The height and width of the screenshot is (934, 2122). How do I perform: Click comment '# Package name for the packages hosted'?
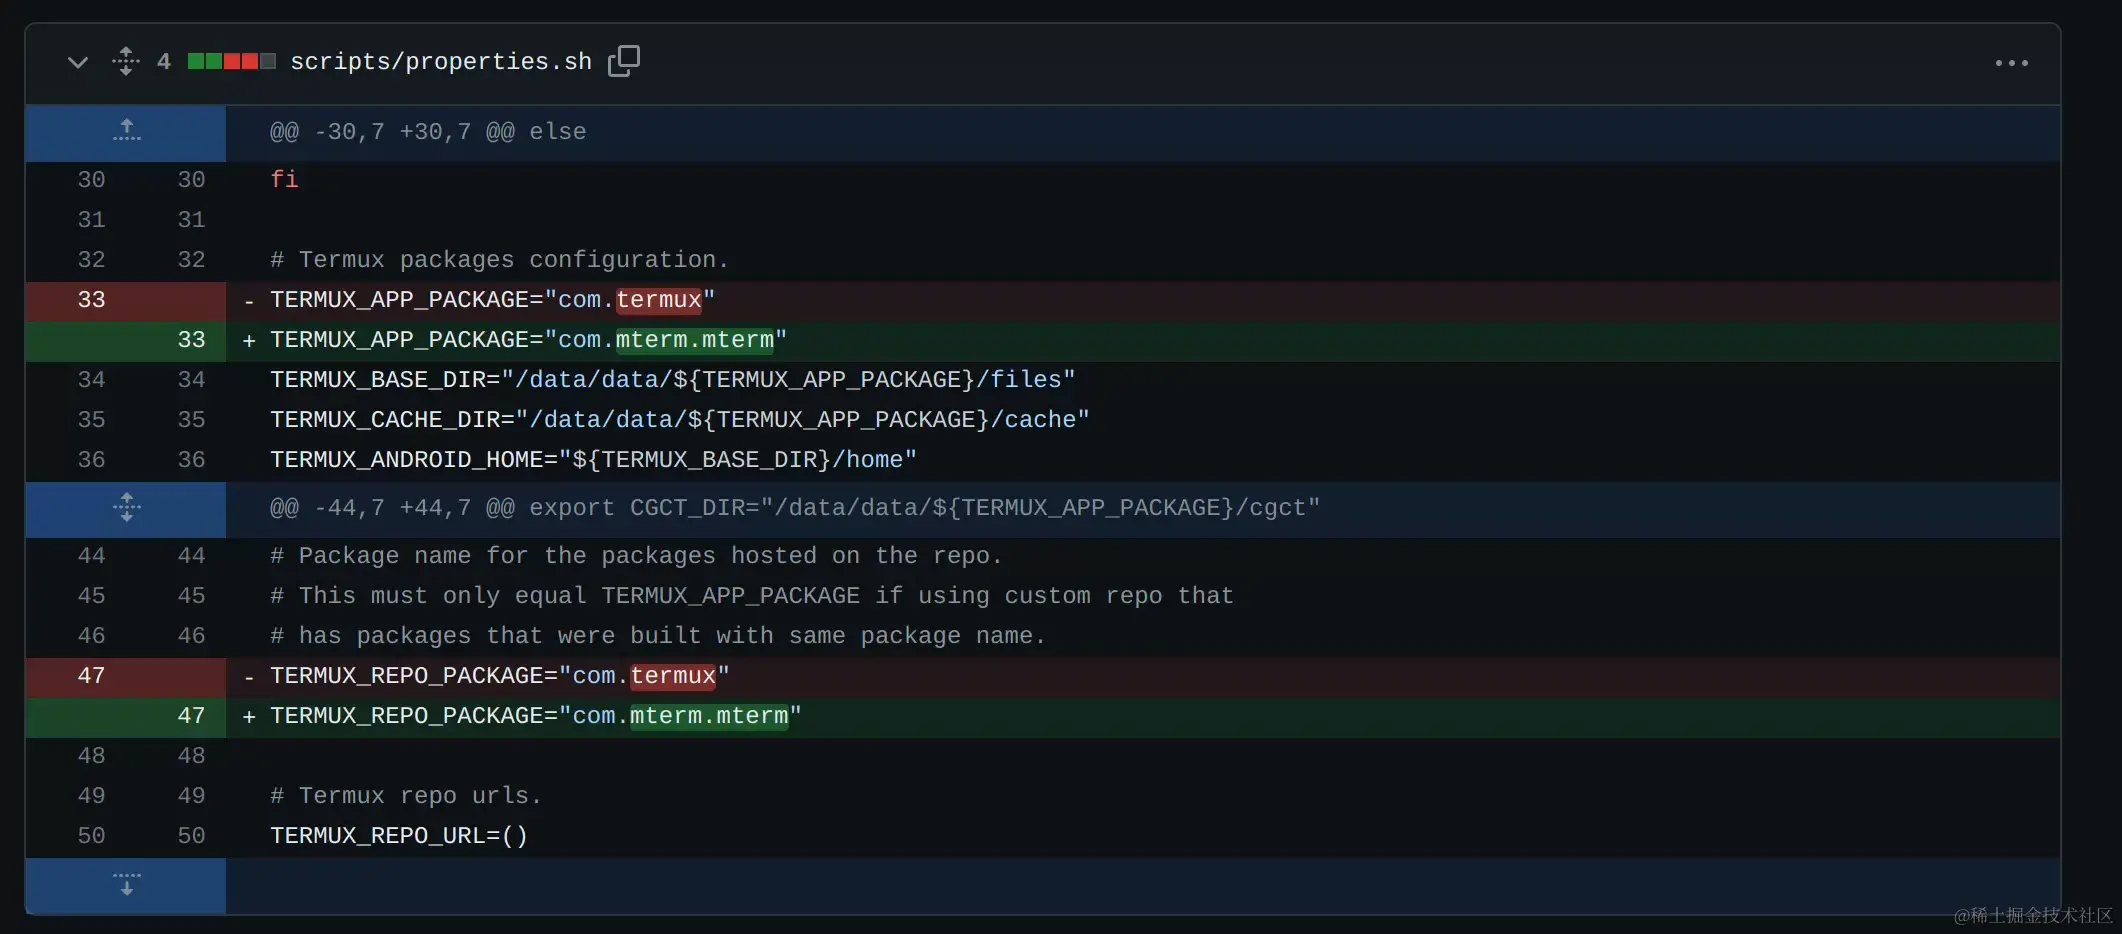(x=636, y=556)
